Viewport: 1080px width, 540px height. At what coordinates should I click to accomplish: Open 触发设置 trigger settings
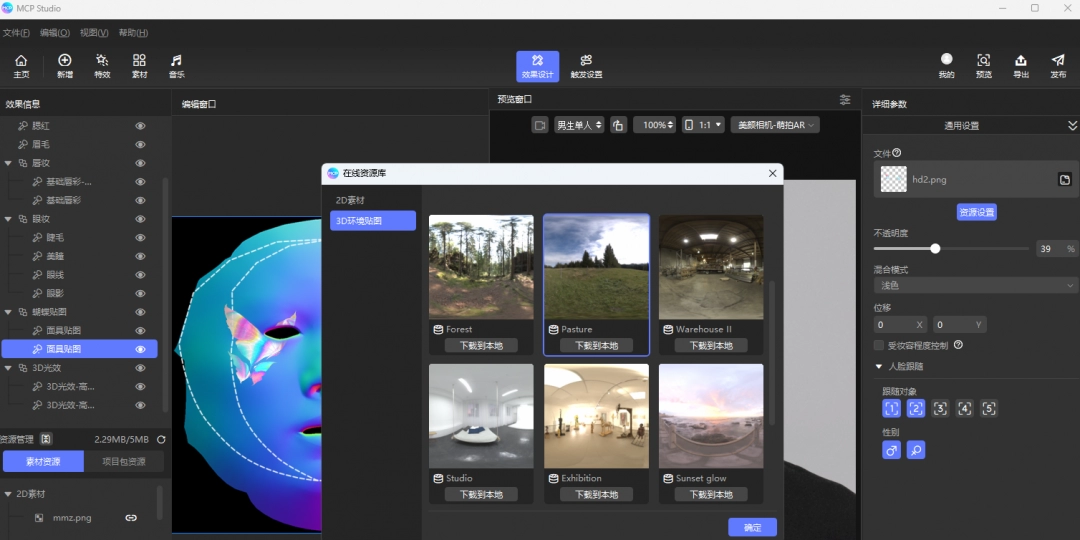[x=586, y=66]
